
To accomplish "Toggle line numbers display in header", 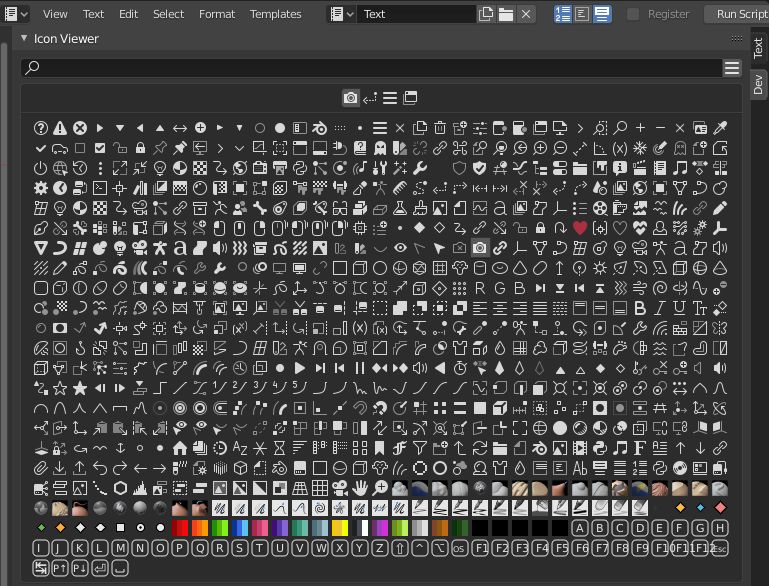I will pyautogui.click(x=562, y=14).
